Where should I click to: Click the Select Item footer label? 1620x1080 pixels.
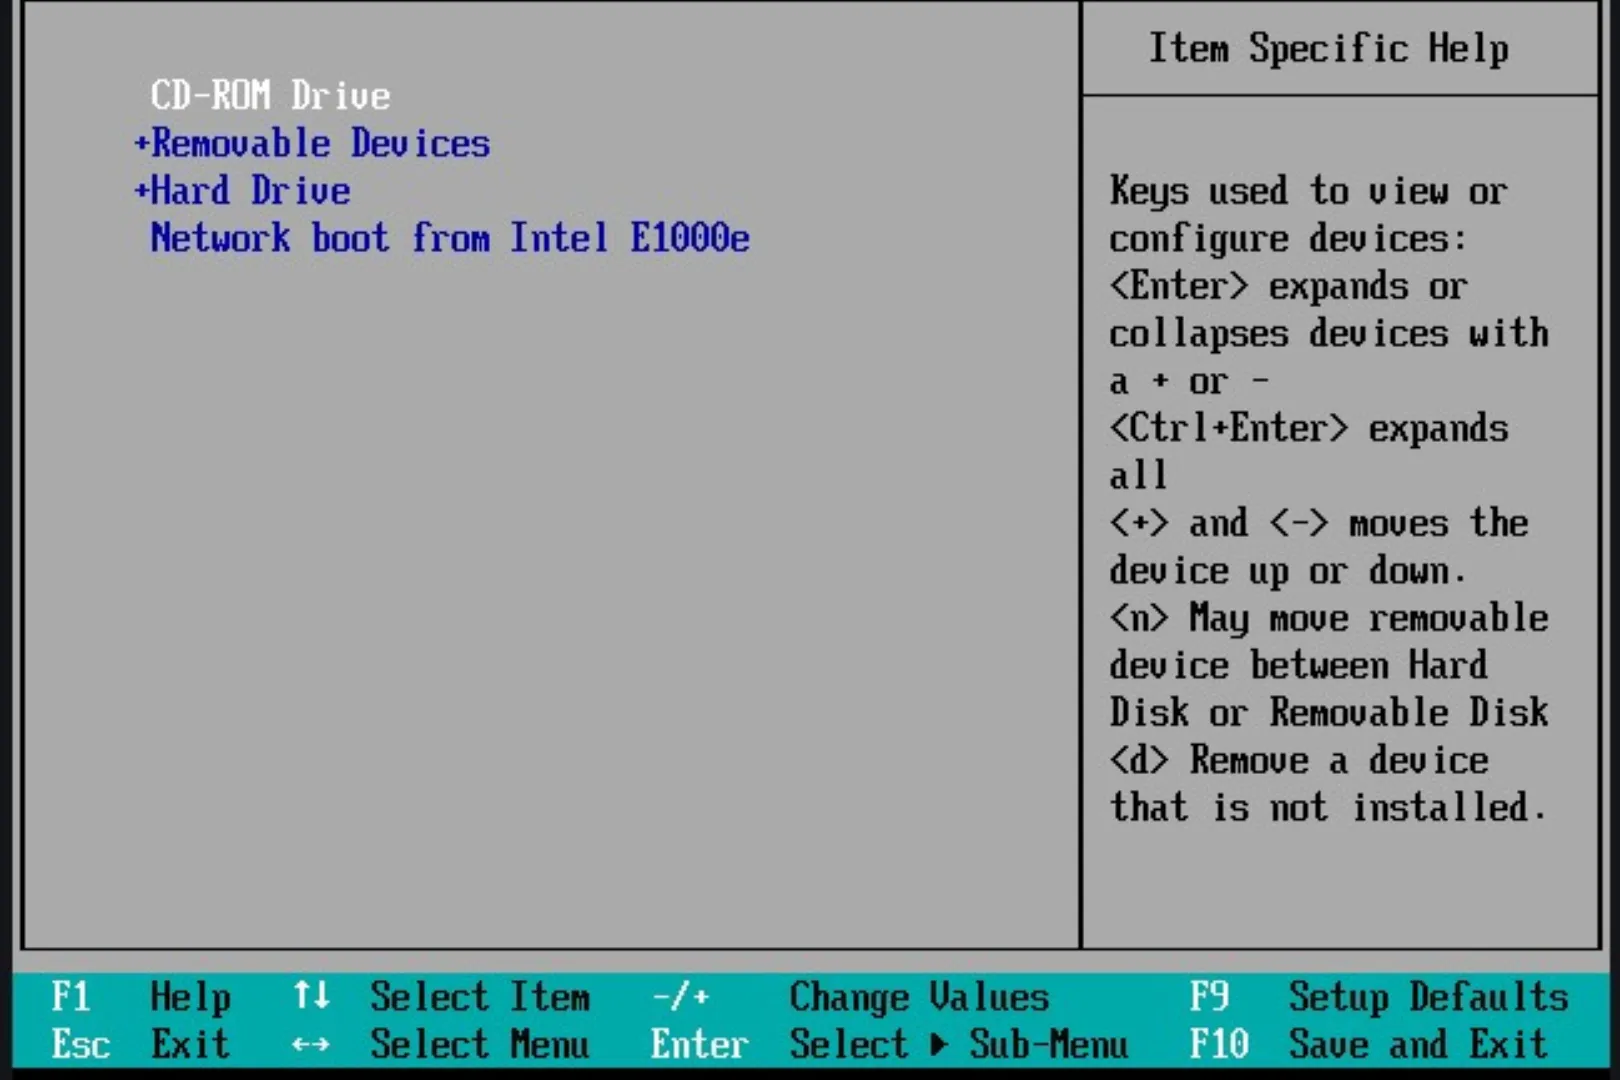[480, 997]
